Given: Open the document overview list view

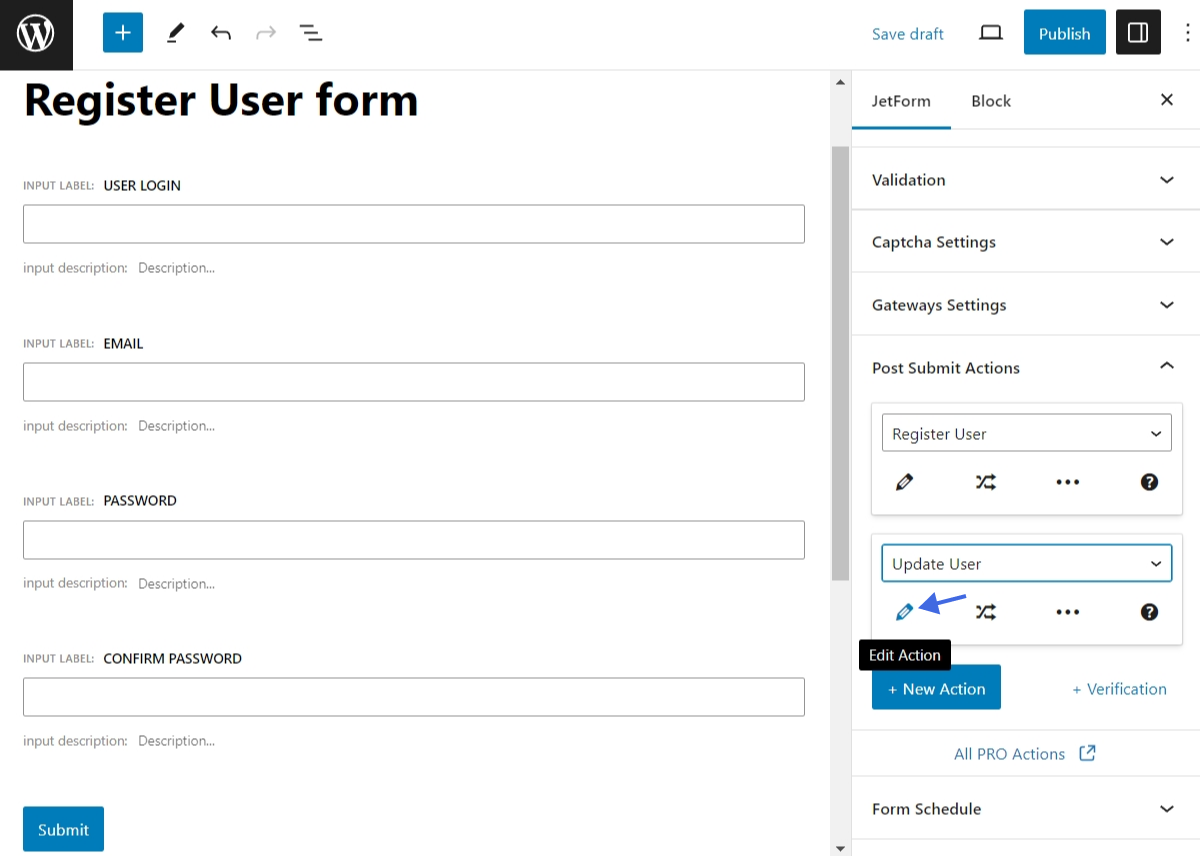Looking at the screenshot, I should pos(311,32).
